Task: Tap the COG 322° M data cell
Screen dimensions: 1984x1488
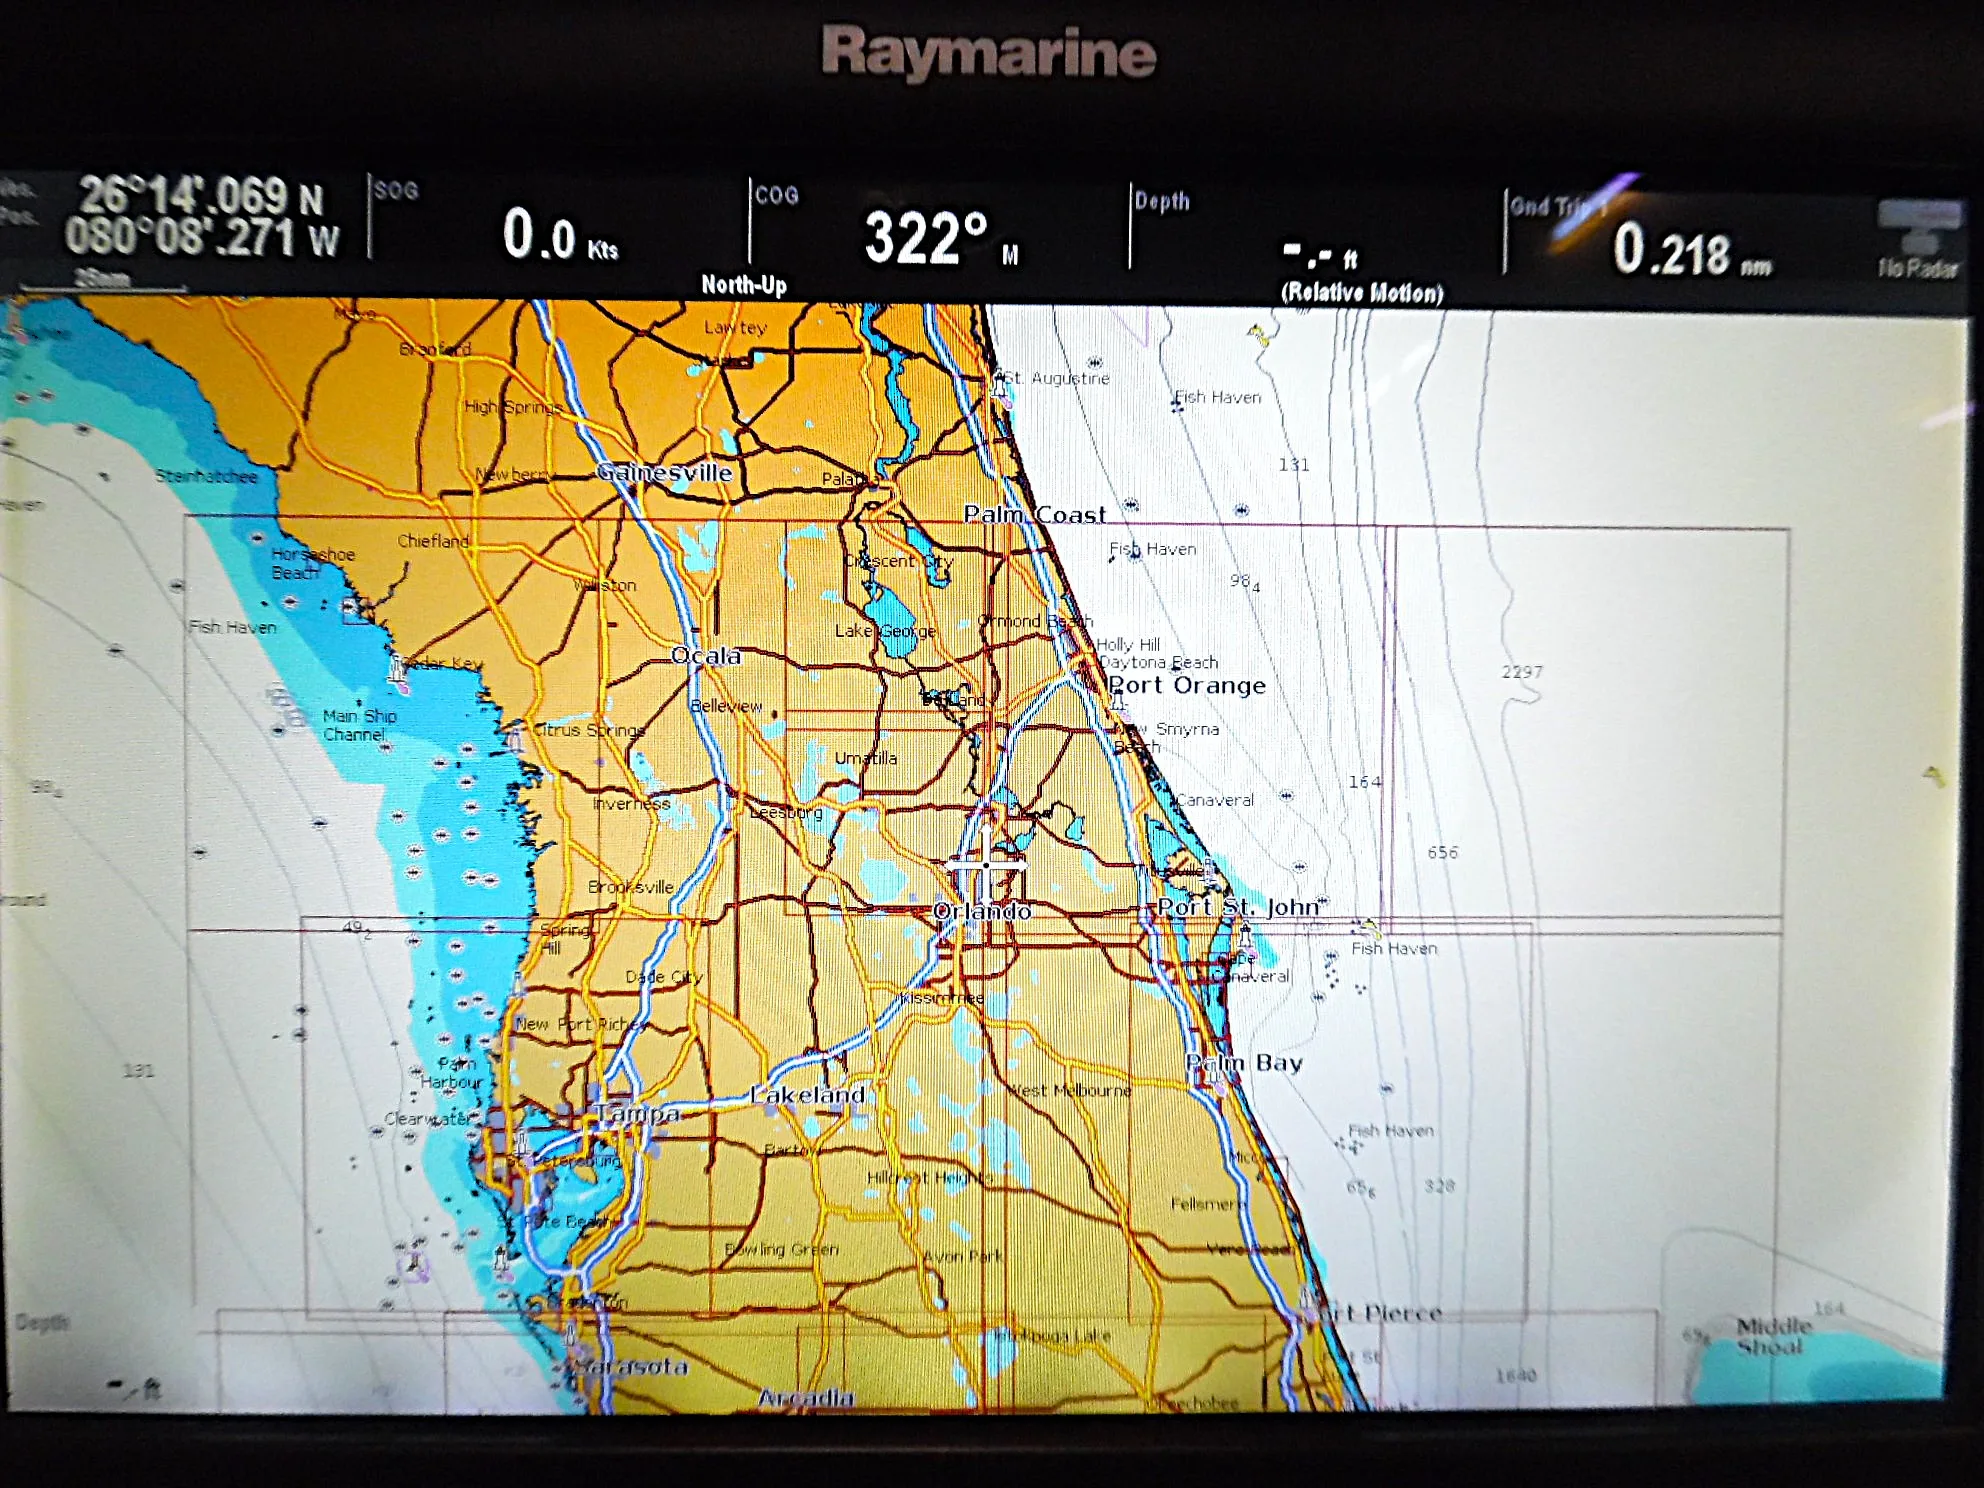Action: [x=938, y=230]
